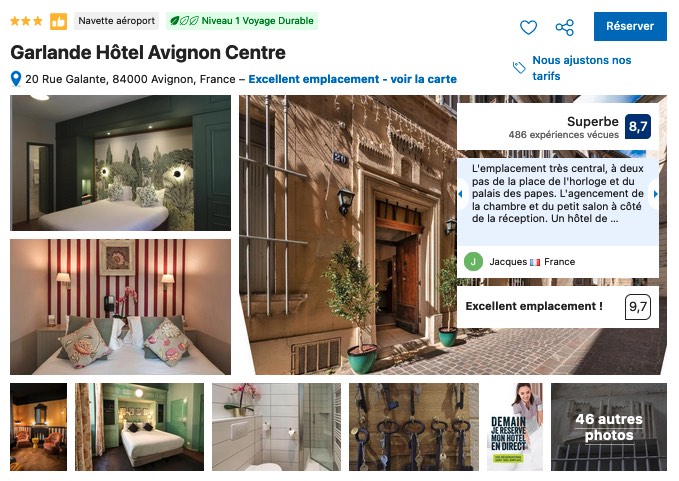
Task: Open the 46 autres photos thumbnail
Action: point(608,427)
